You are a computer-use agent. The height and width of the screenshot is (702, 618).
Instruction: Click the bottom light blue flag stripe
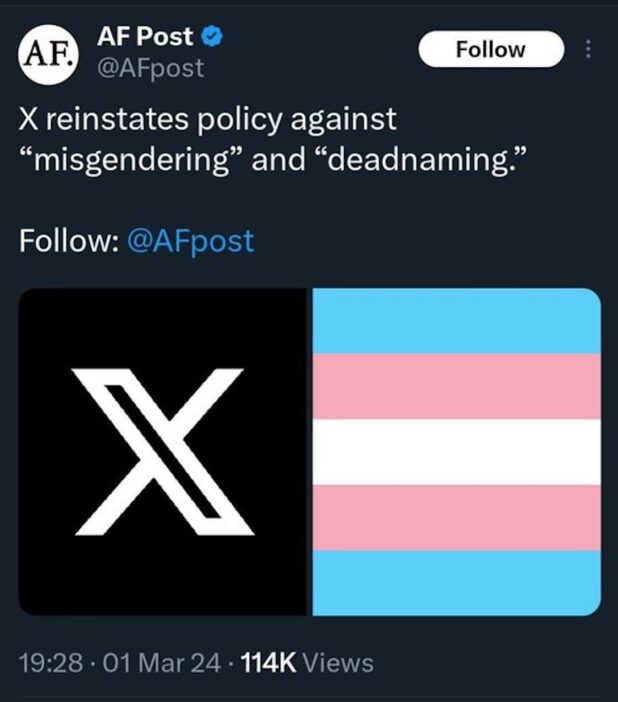(456, 583)
